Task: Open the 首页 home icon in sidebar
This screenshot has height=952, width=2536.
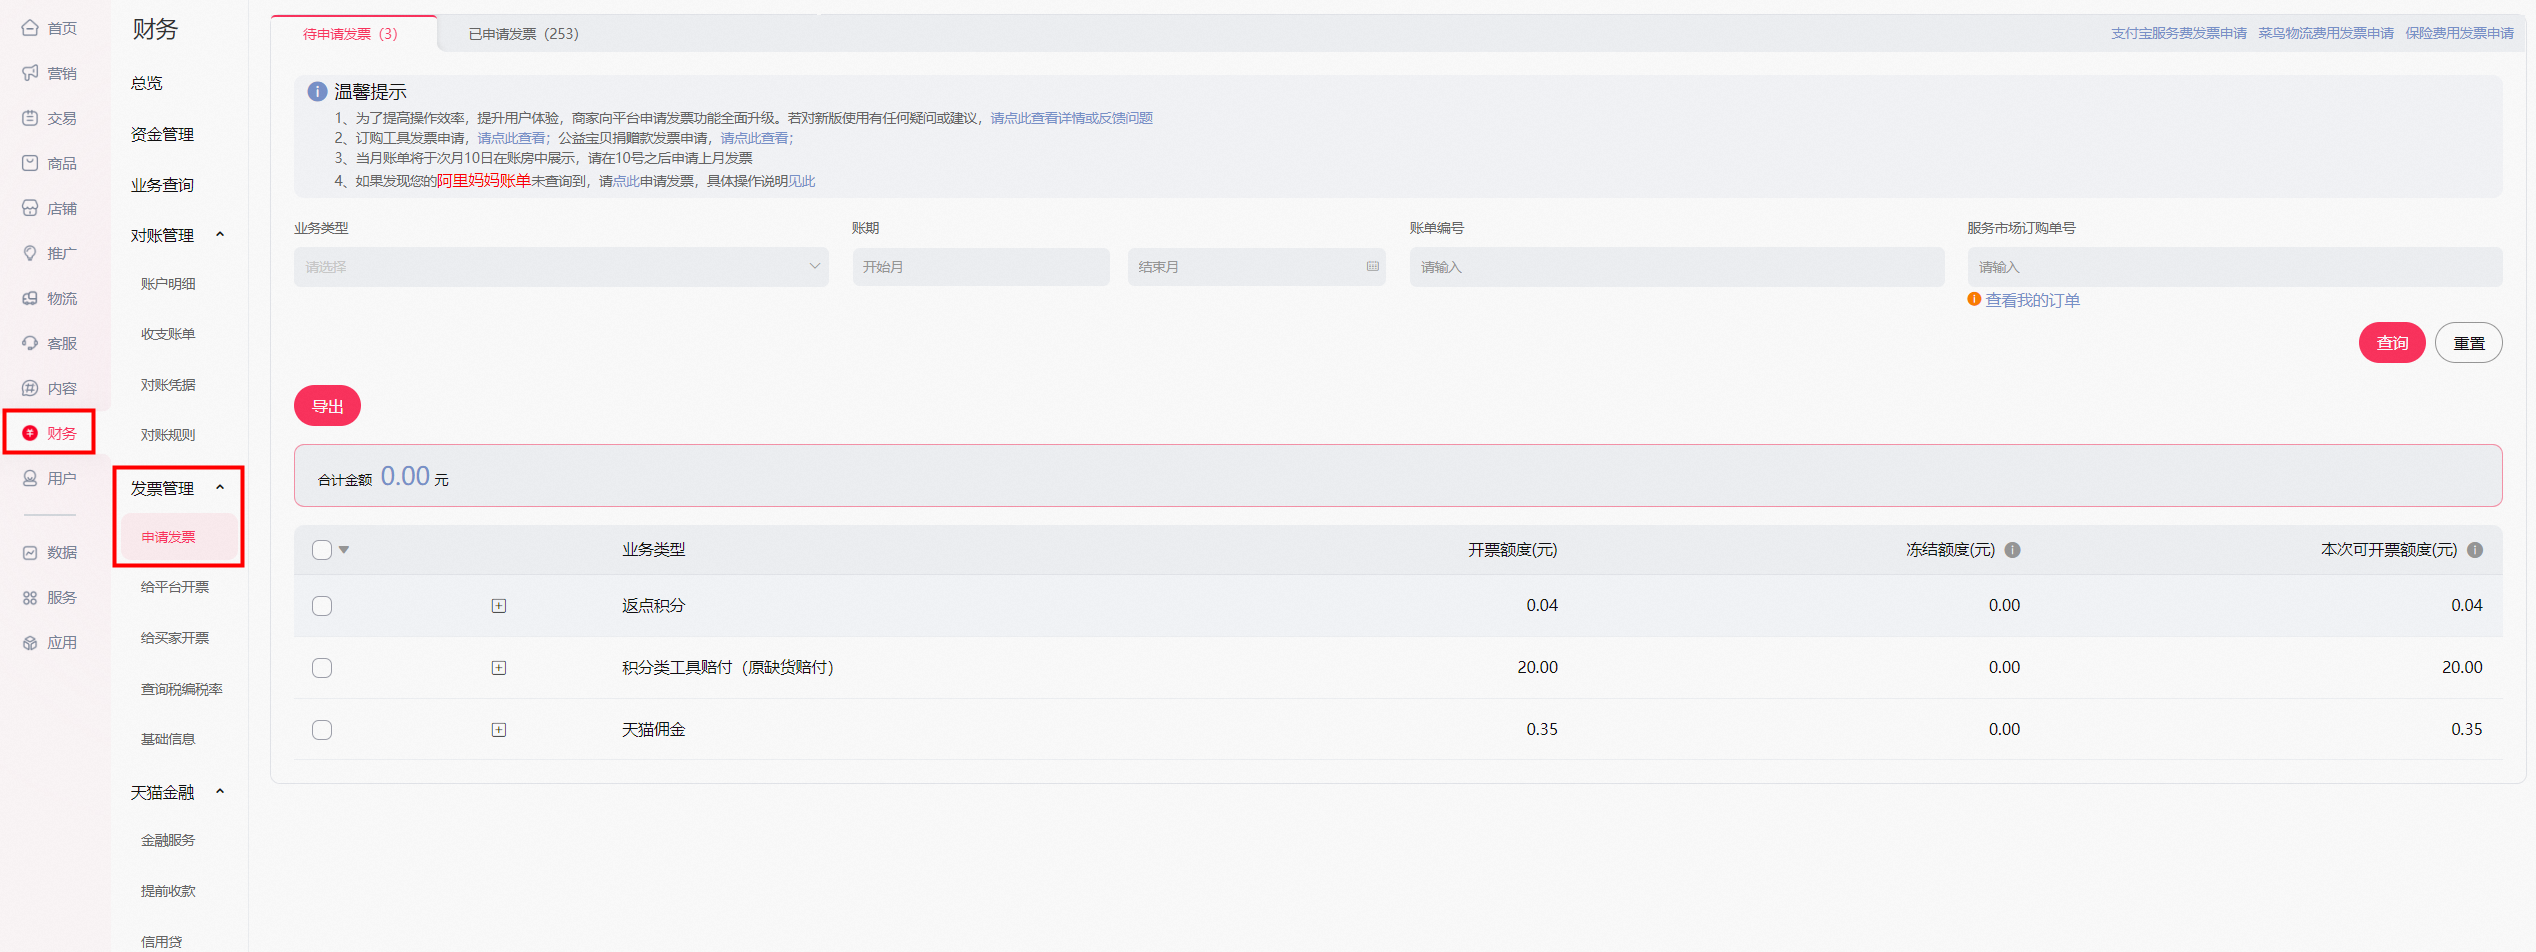Action: click(30, 28)
